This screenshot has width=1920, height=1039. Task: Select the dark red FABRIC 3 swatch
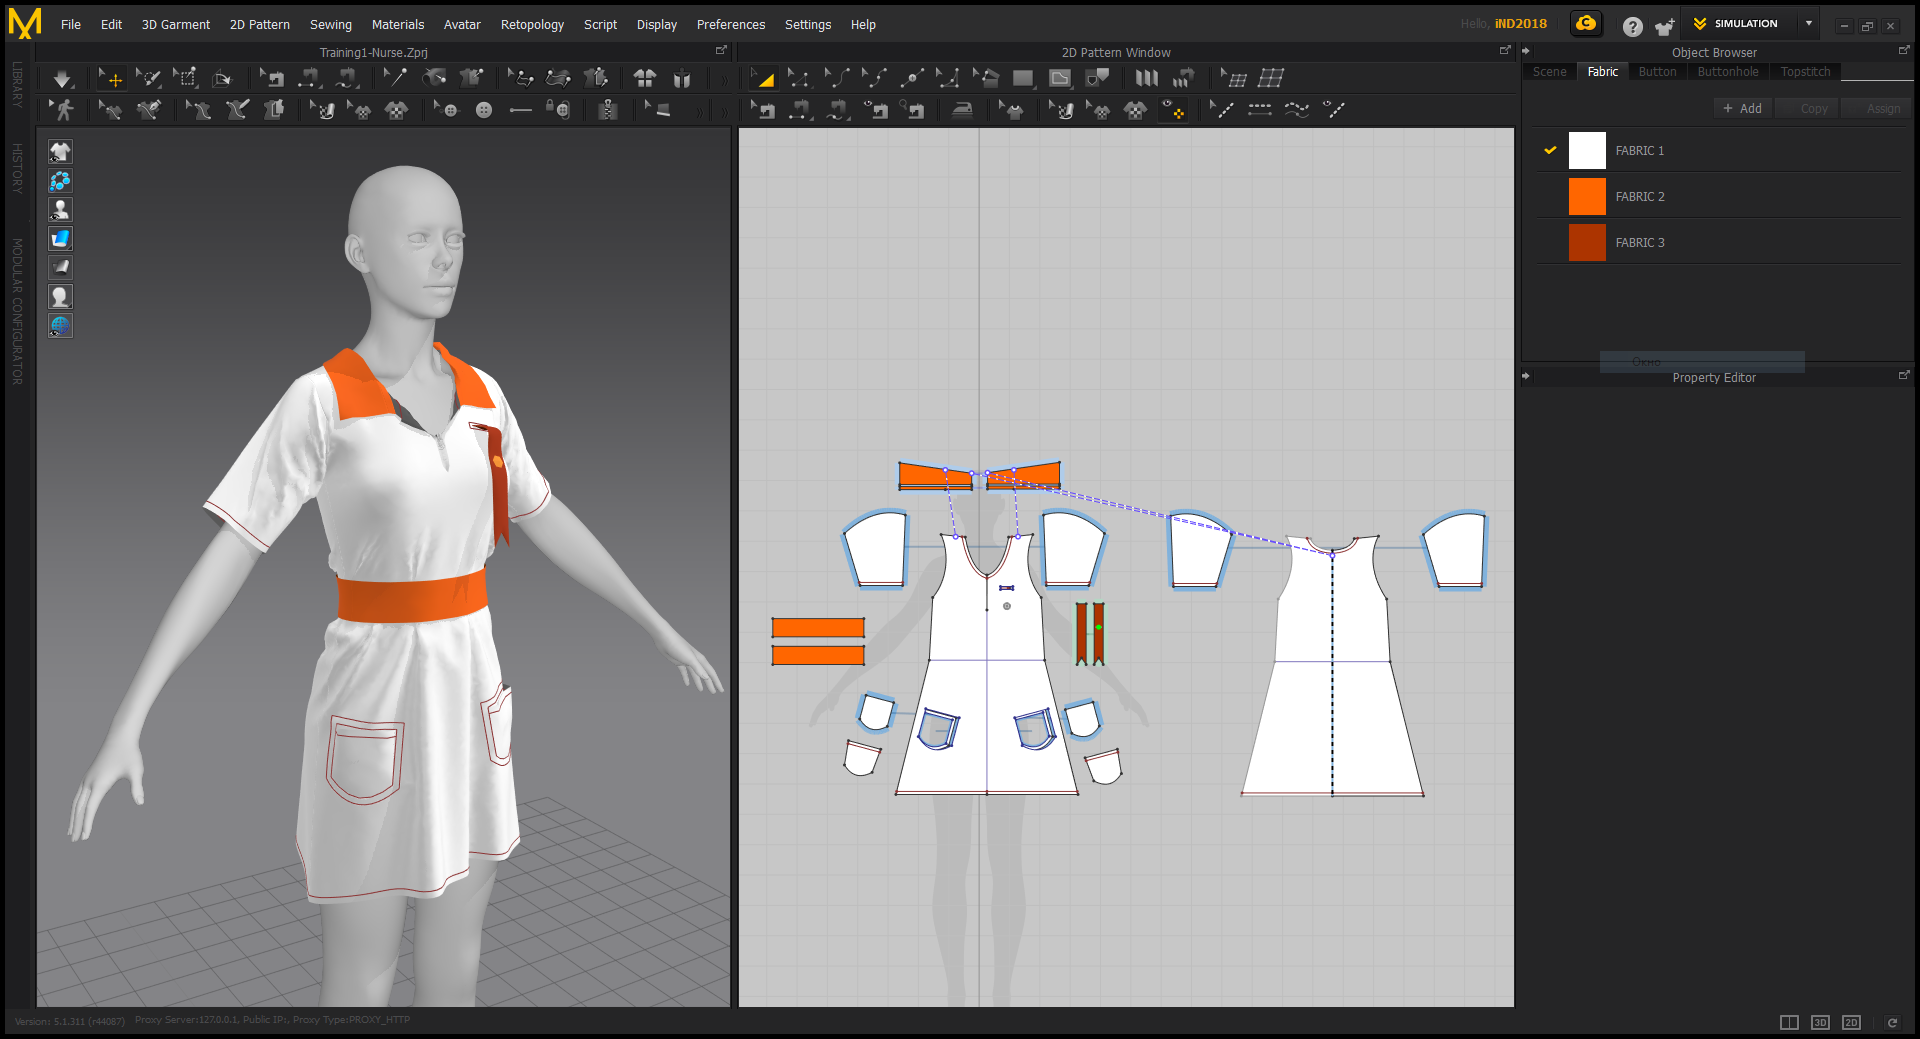[1587, 242]
